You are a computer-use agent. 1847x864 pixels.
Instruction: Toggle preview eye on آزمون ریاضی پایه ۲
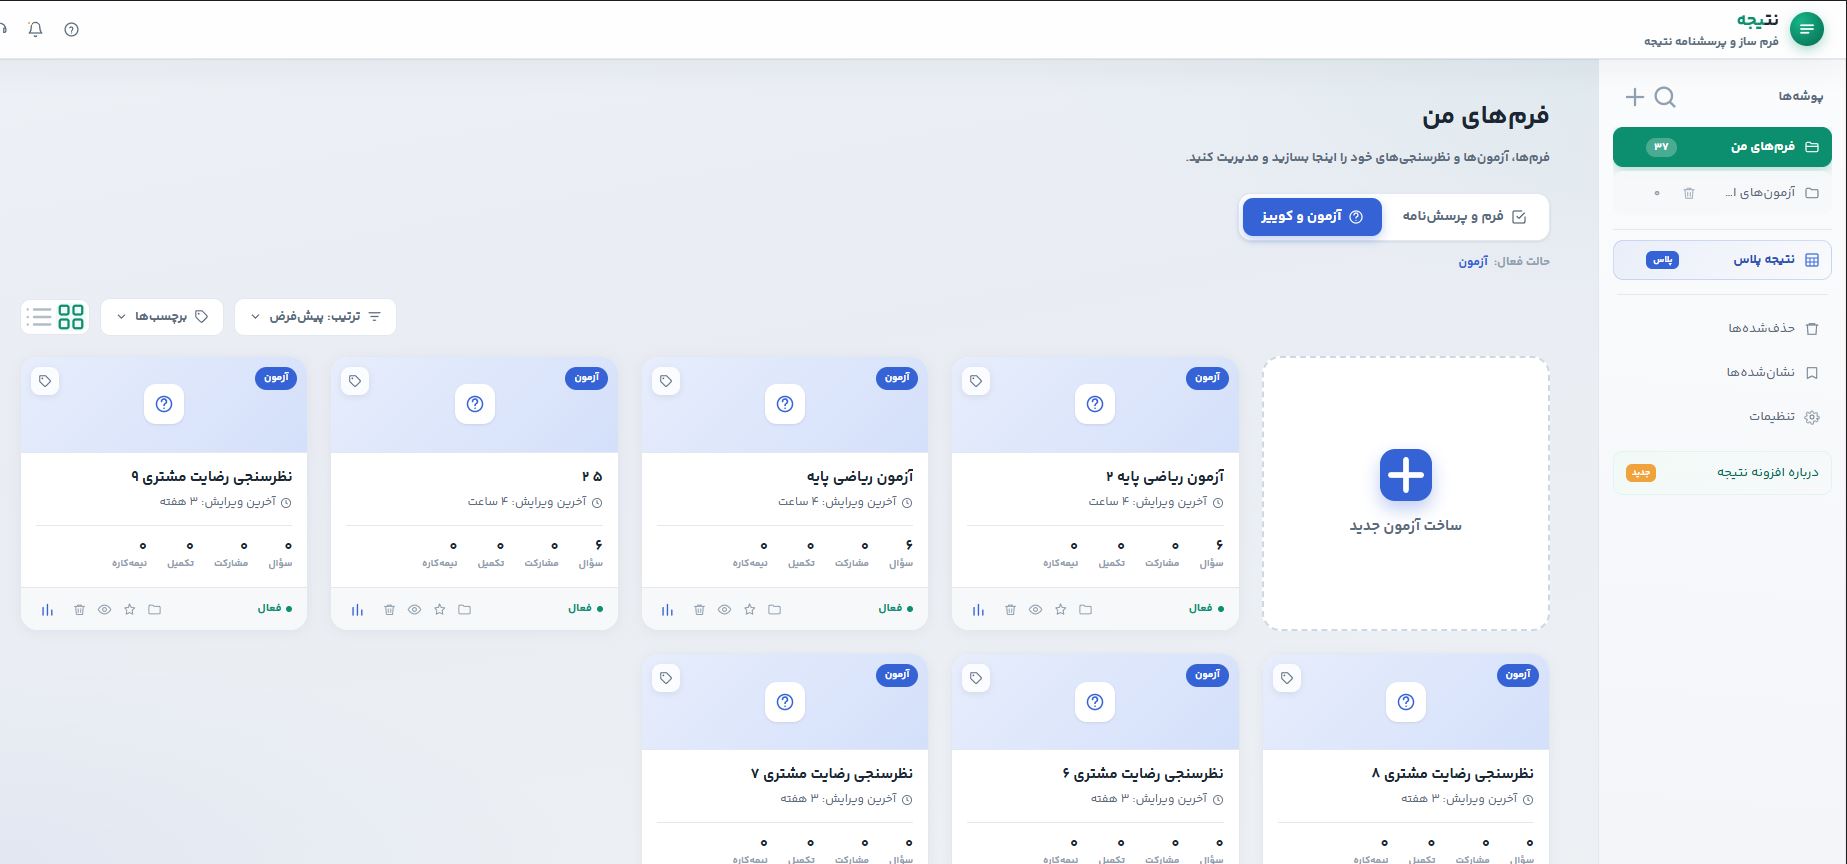pyautogui.click(x=1035, y=609)
